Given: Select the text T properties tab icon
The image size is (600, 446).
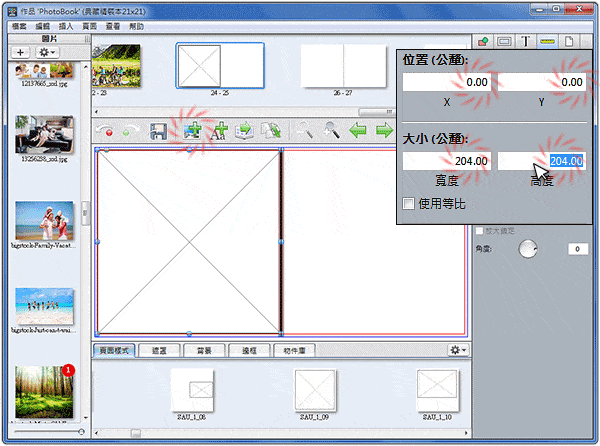Looking at the screenshot, I should coord(525,41).
